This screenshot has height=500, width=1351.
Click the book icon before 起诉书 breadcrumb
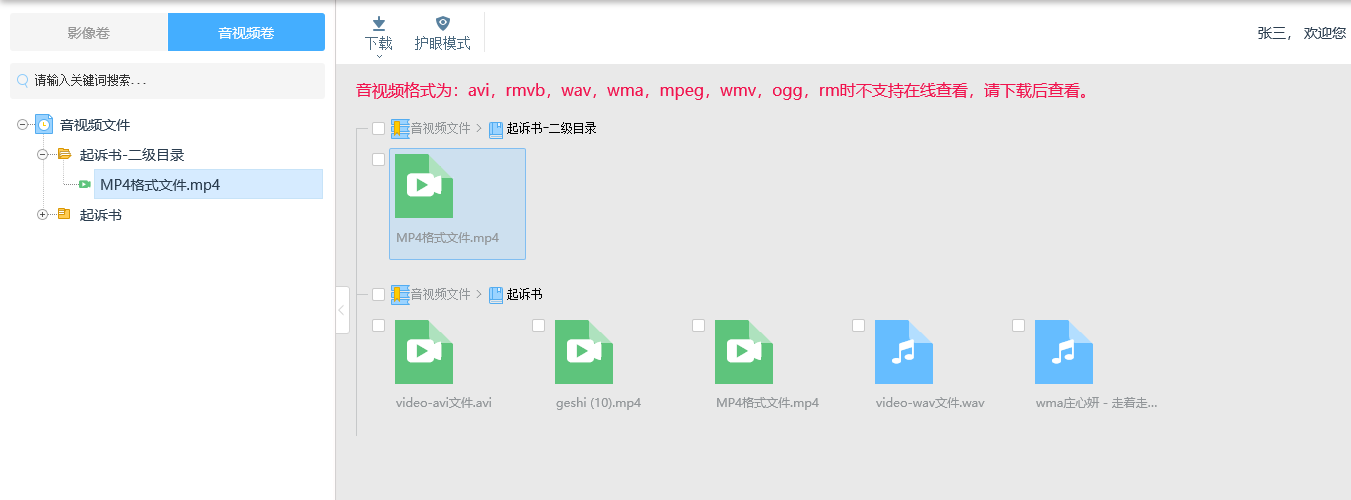(x=496, y=294)
